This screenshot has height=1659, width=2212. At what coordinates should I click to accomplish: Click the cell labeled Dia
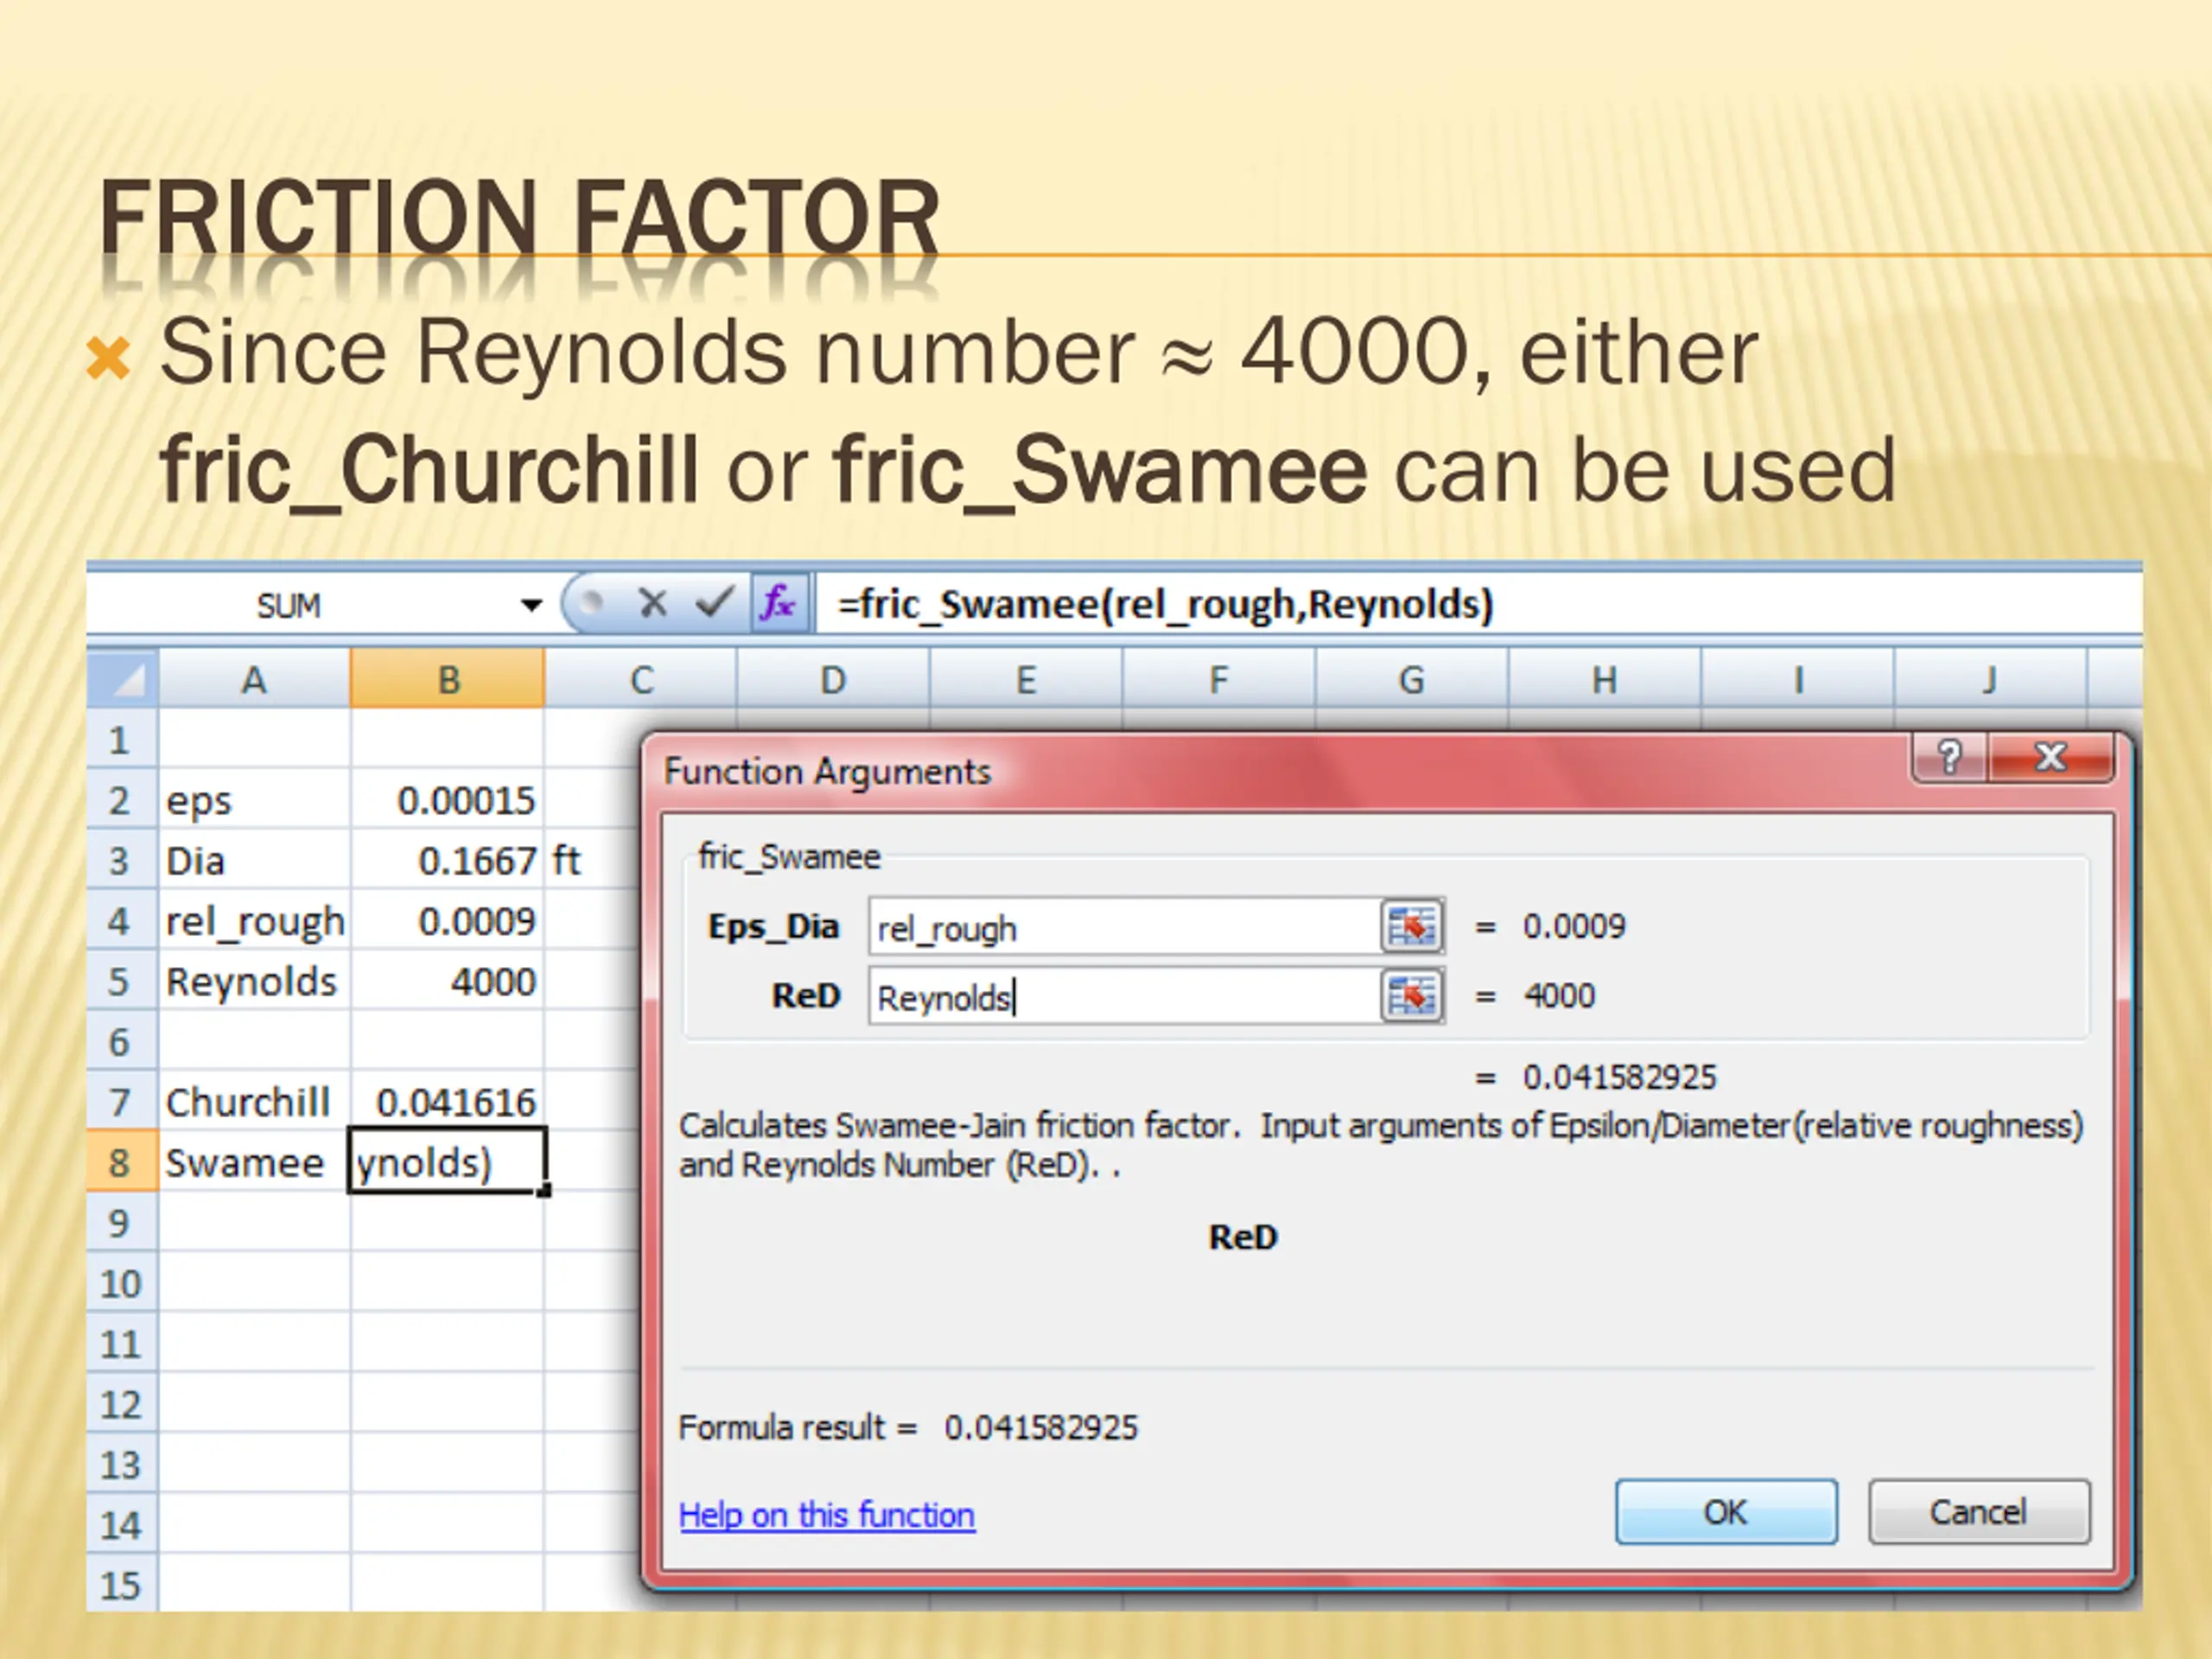254,860
